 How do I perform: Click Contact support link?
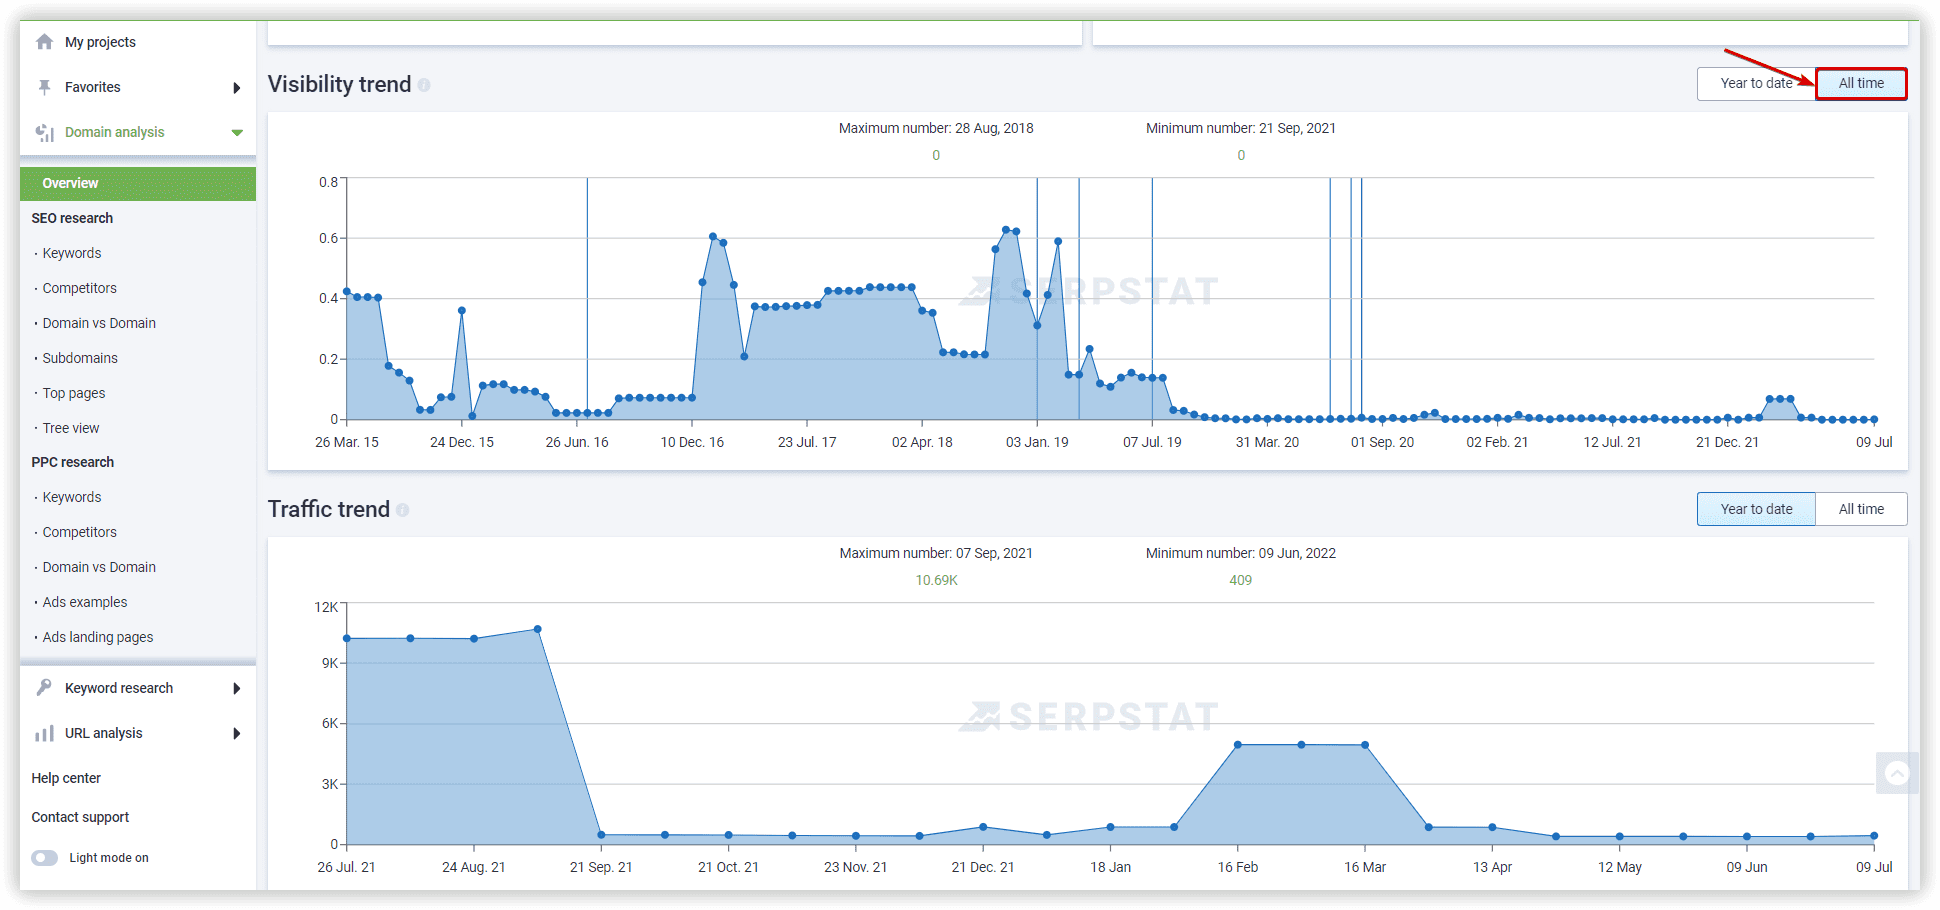(80, 817)
